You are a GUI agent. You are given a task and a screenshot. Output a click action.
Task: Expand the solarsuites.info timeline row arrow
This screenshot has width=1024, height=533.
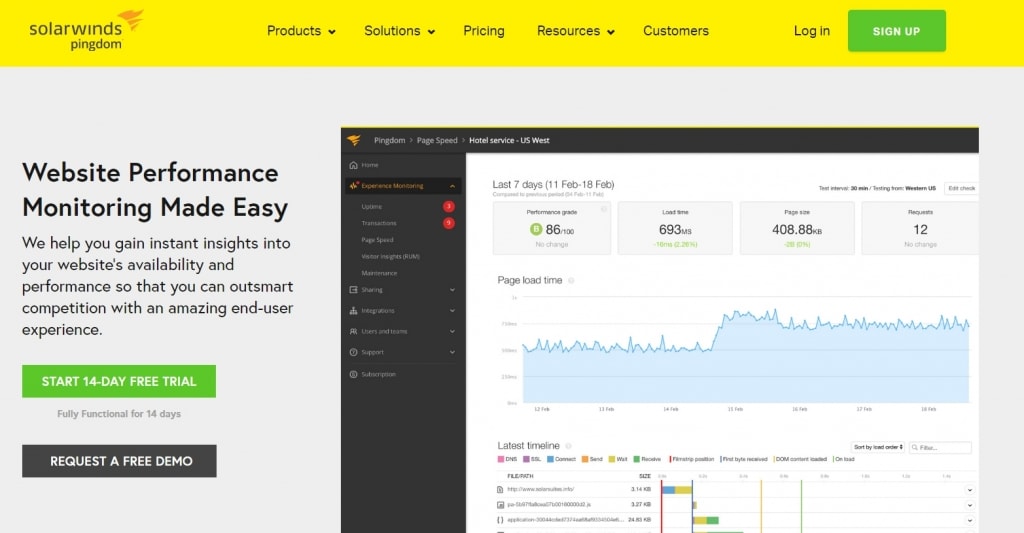[x=969, y=490]
